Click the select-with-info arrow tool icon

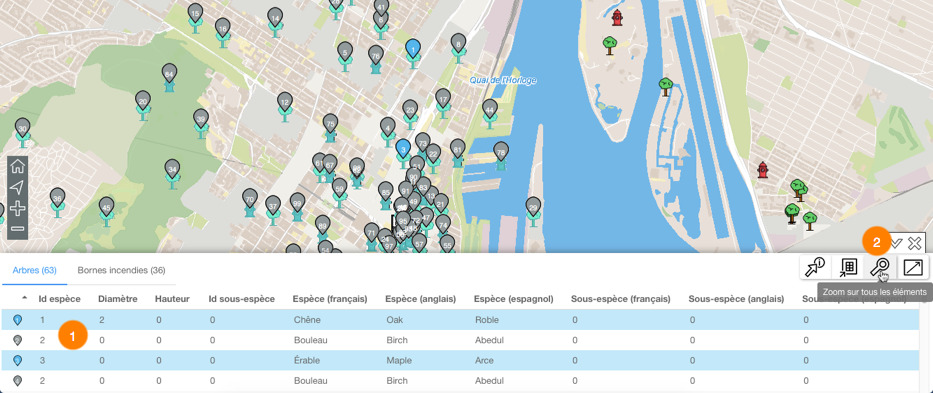tap(815, 267)
